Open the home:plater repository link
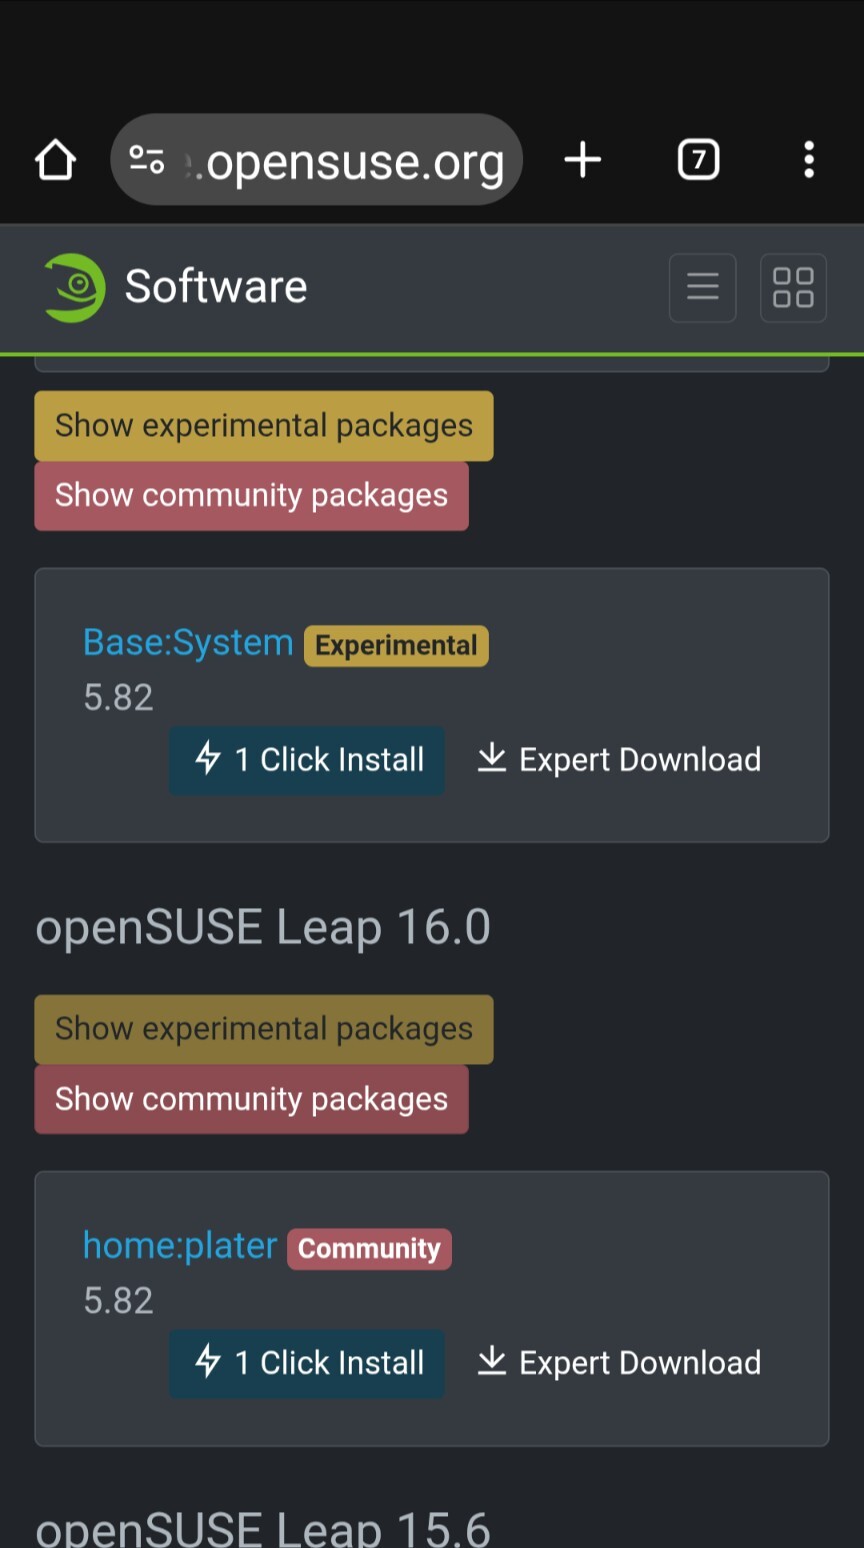Viewport: 864px width, 1548px height. pos(180,1246)
